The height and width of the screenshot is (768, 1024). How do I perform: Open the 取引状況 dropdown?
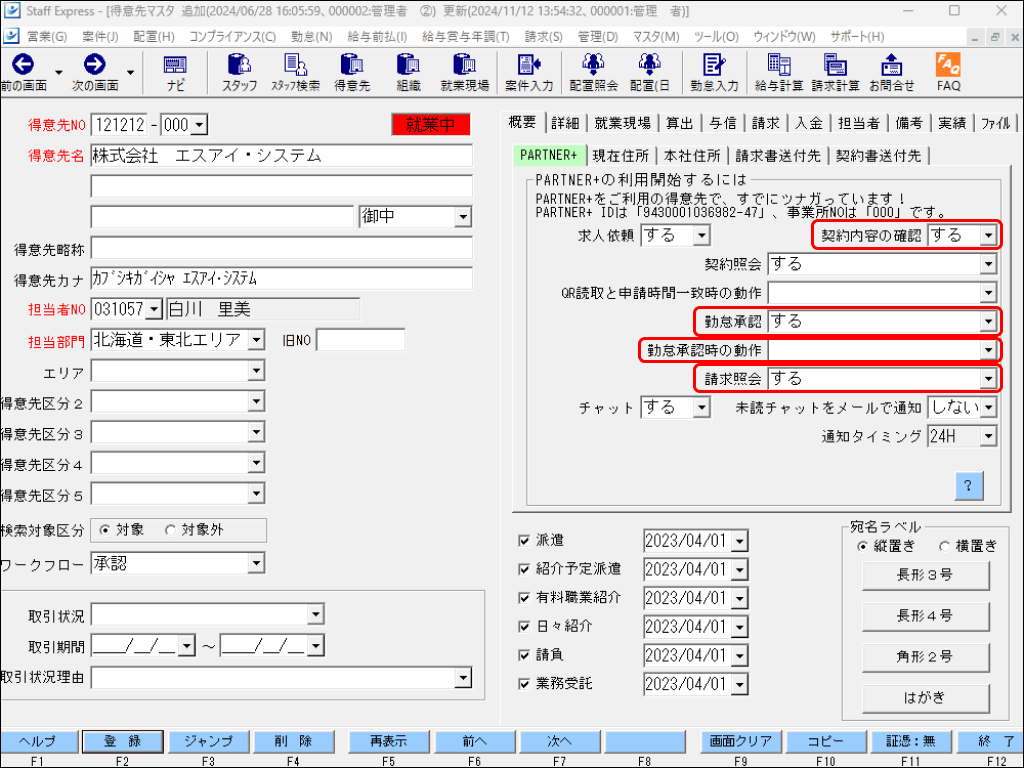click(315, 614)
